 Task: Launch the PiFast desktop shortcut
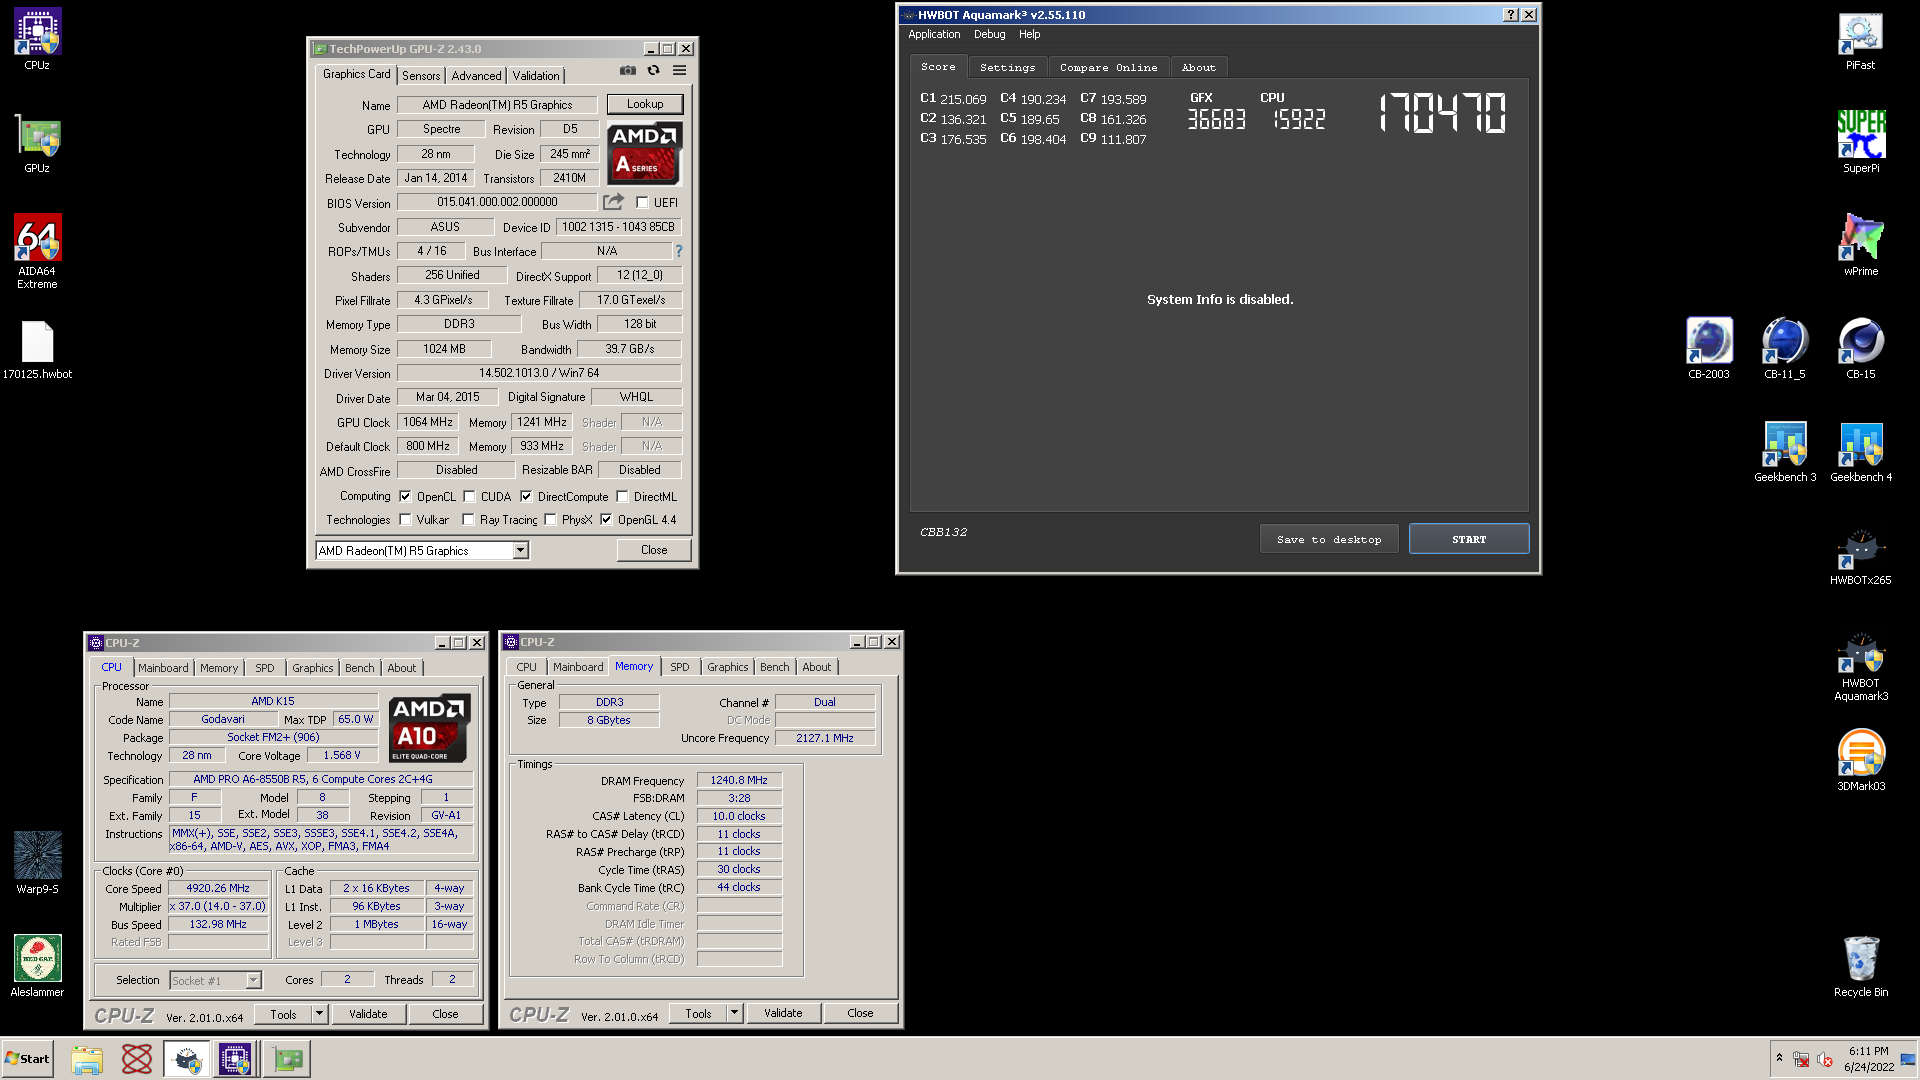coord(1860,40)
